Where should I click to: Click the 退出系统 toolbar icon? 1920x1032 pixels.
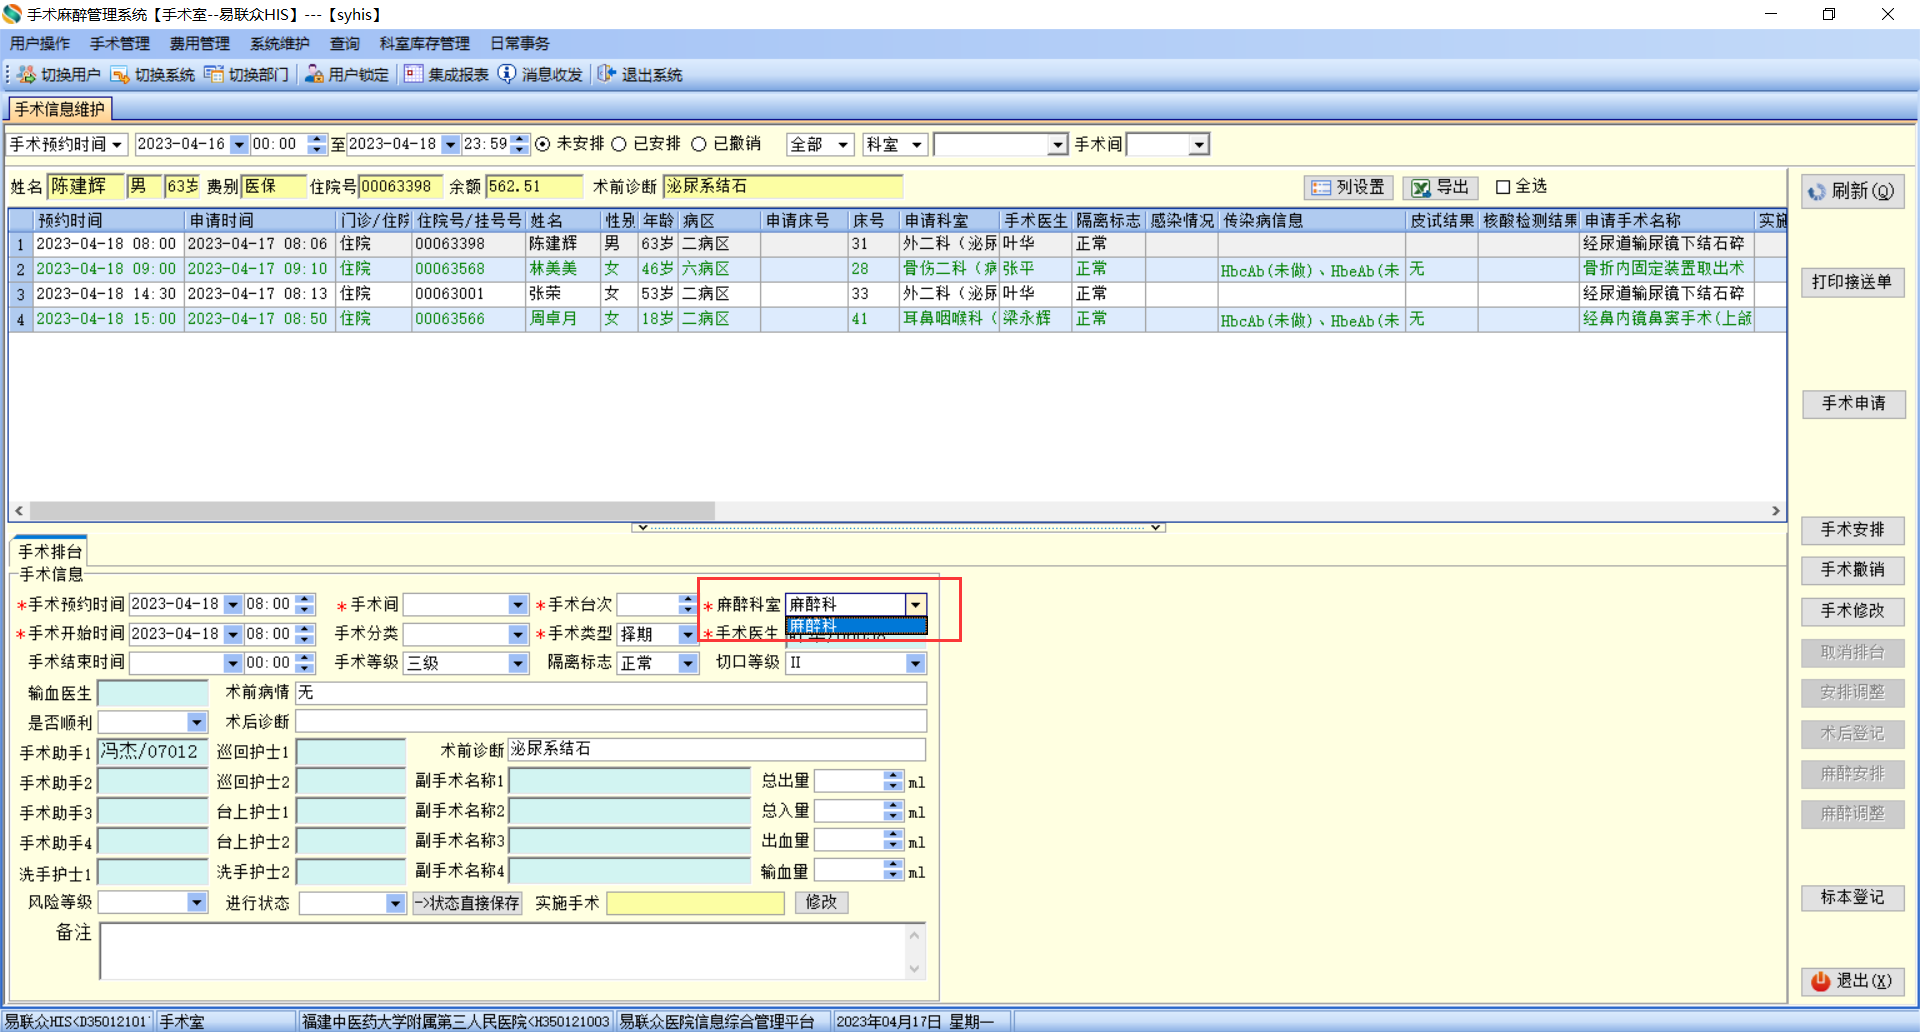click(607, 75)
